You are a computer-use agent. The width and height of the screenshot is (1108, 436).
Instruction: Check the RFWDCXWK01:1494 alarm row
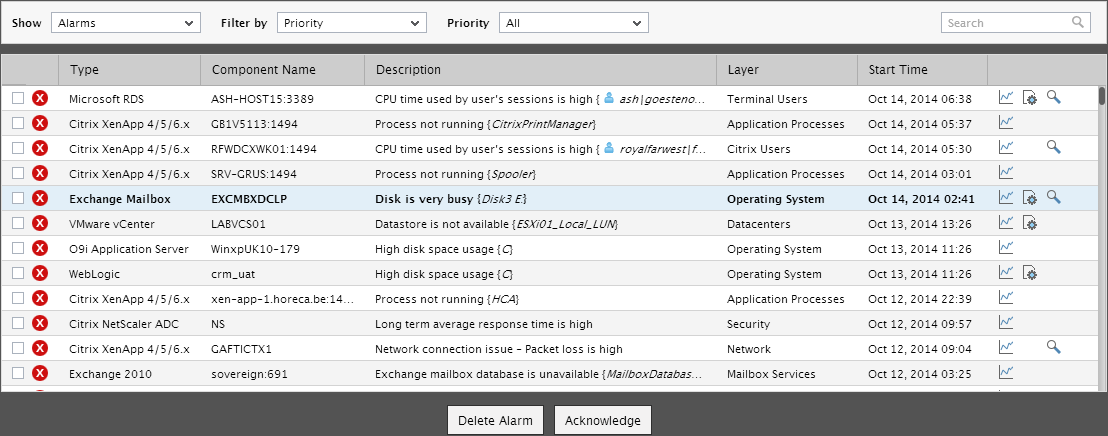coord(18,148)
